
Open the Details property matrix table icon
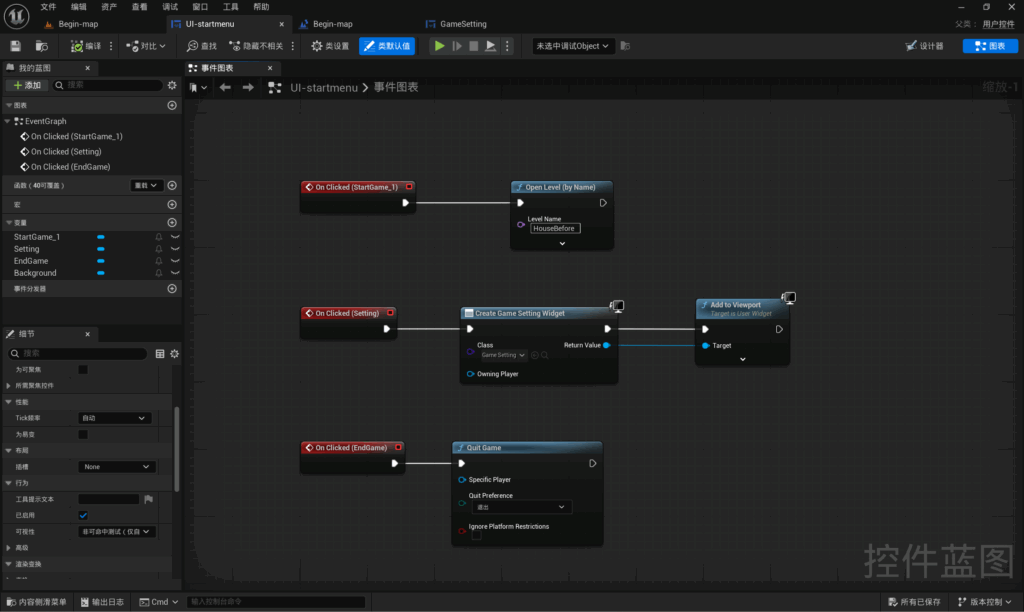(x=160, y=353)
